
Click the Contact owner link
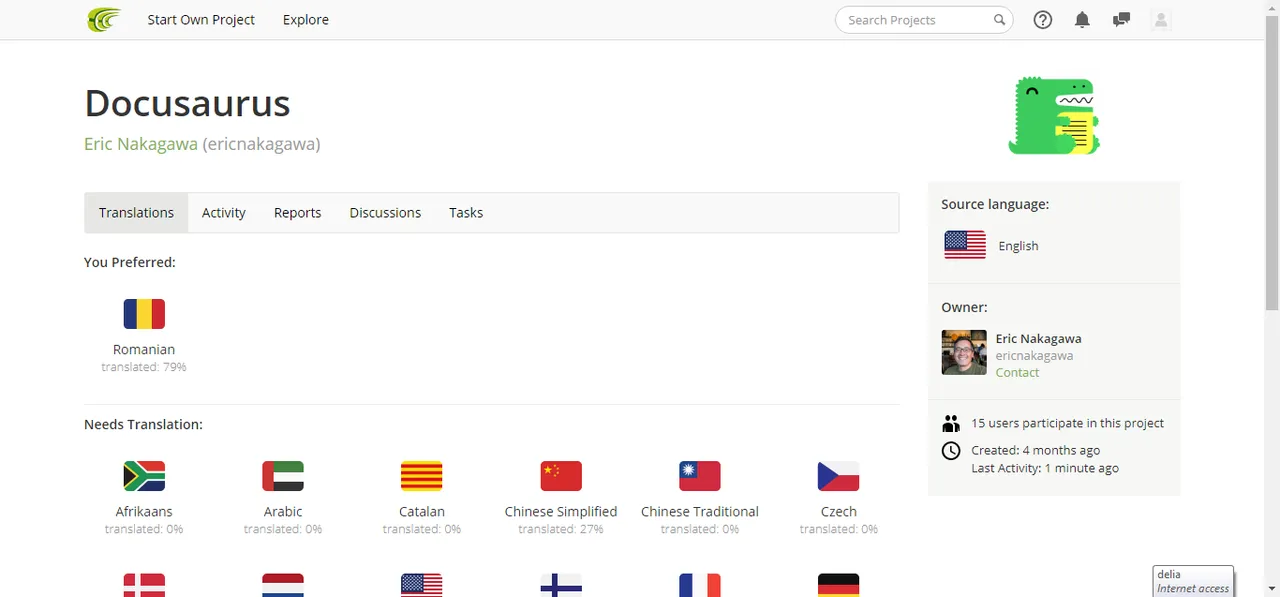(1017, 372)
